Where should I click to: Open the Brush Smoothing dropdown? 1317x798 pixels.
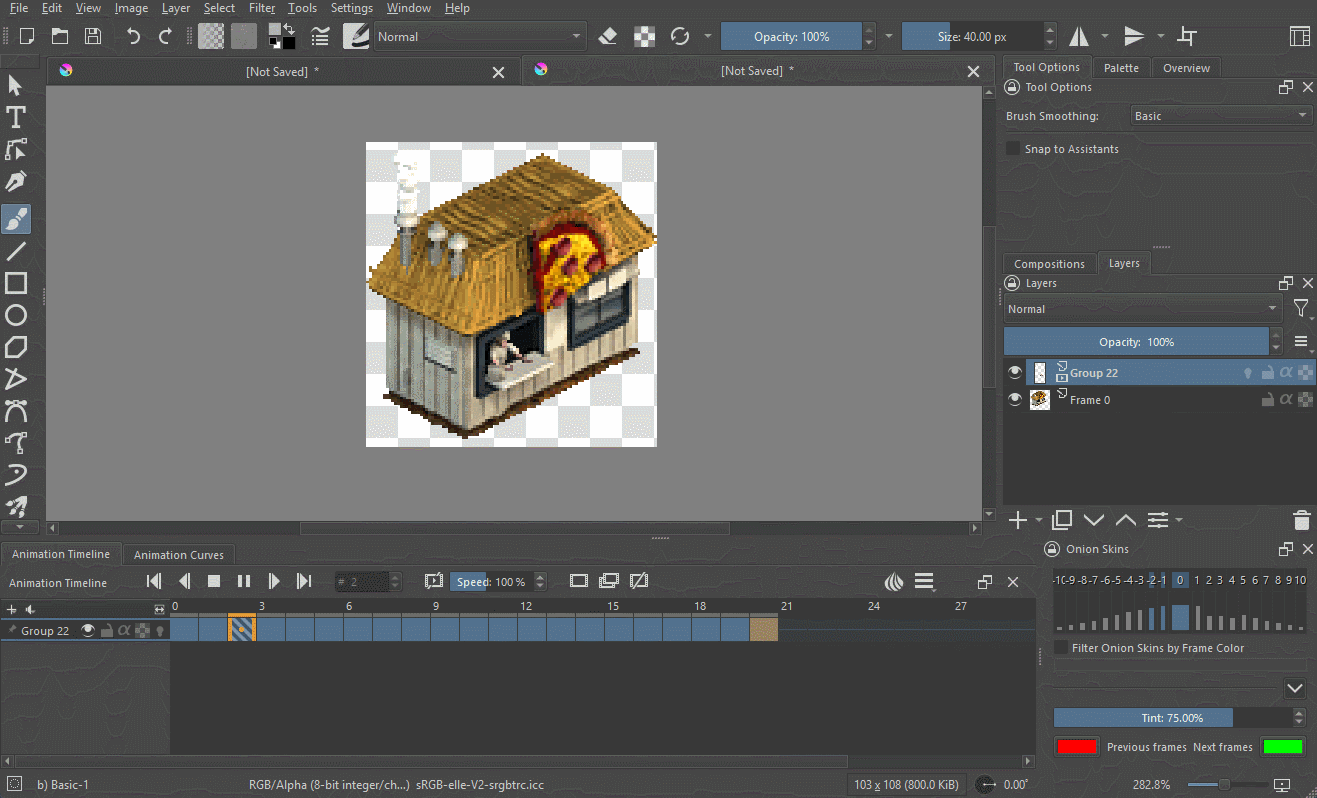coord(1220,116)
